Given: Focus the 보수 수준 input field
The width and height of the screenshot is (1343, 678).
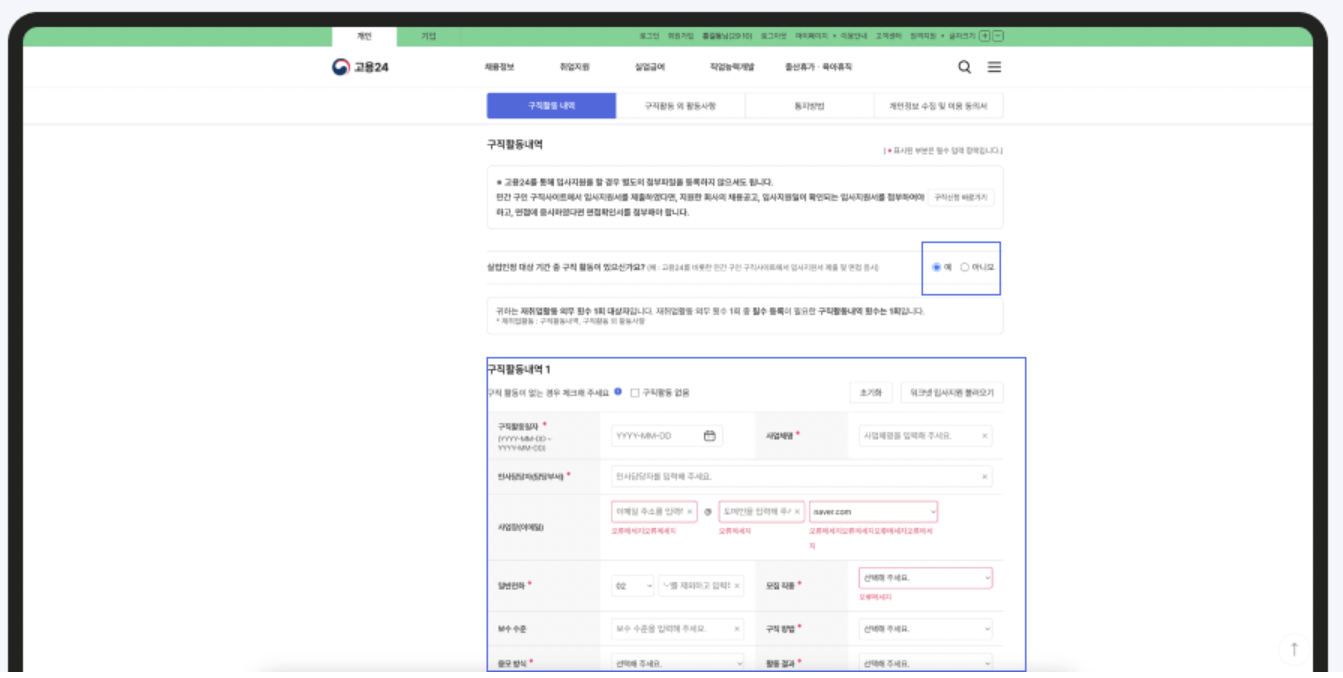Looking at the screenshot, I should pos(678,629).
